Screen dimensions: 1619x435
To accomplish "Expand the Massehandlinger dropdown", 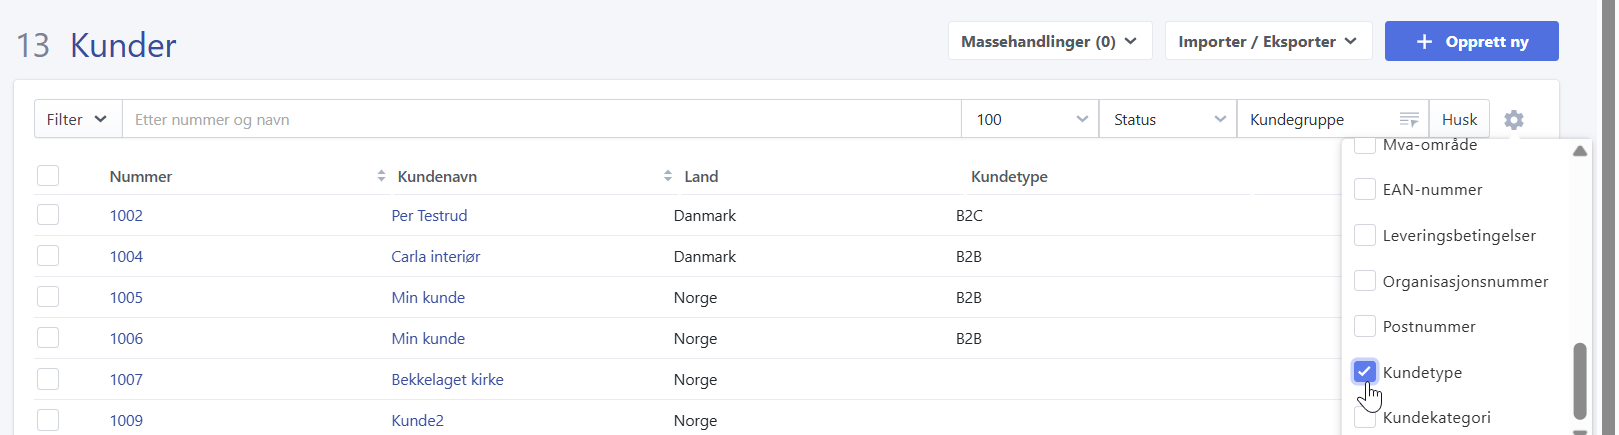I will click(x=1049, y=42).
